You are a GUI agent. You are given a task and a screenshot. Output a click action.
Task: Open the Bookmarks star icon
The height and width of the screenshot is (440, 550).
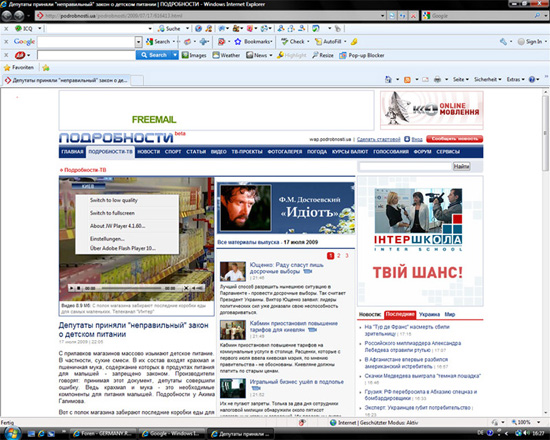238,41
